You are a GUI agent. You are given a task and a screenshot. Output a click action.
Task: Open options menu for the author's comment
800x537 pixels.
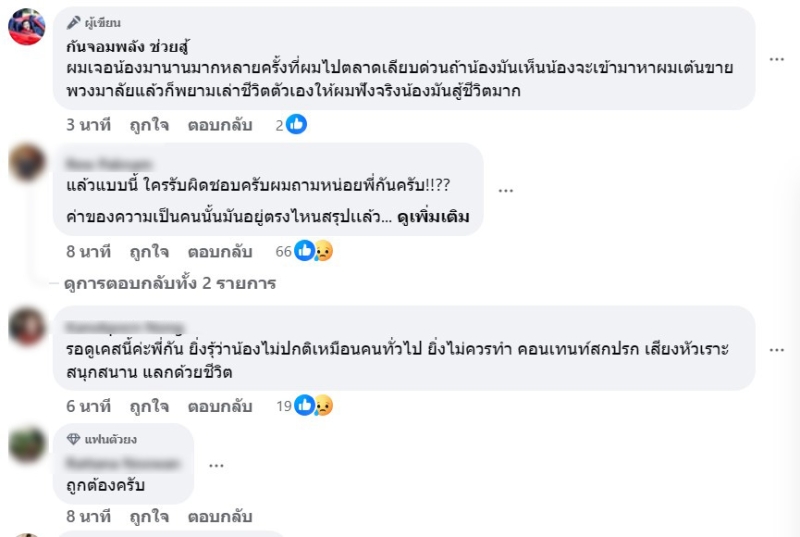(777, 59)
